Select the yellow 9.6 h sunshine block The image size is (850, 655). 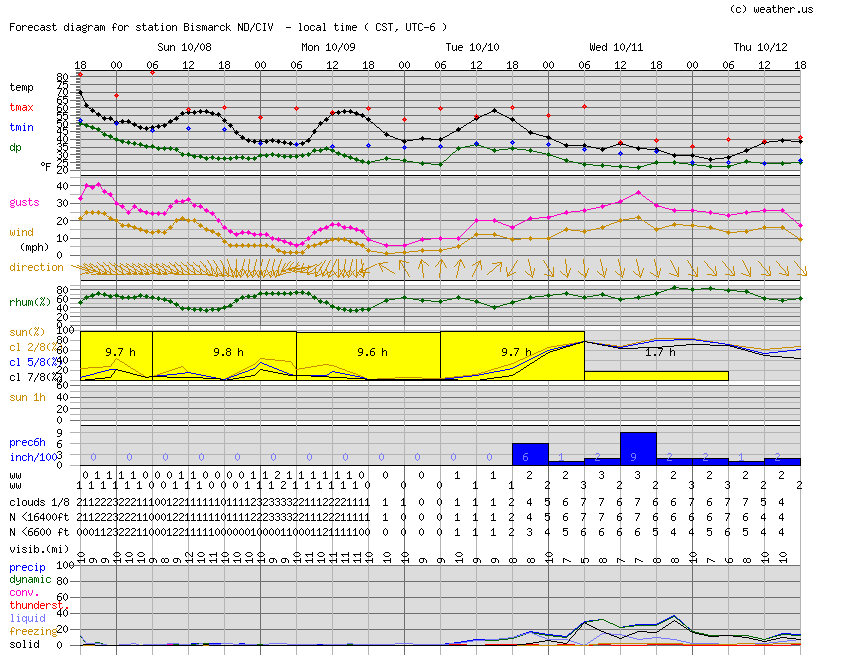[368, 354]
